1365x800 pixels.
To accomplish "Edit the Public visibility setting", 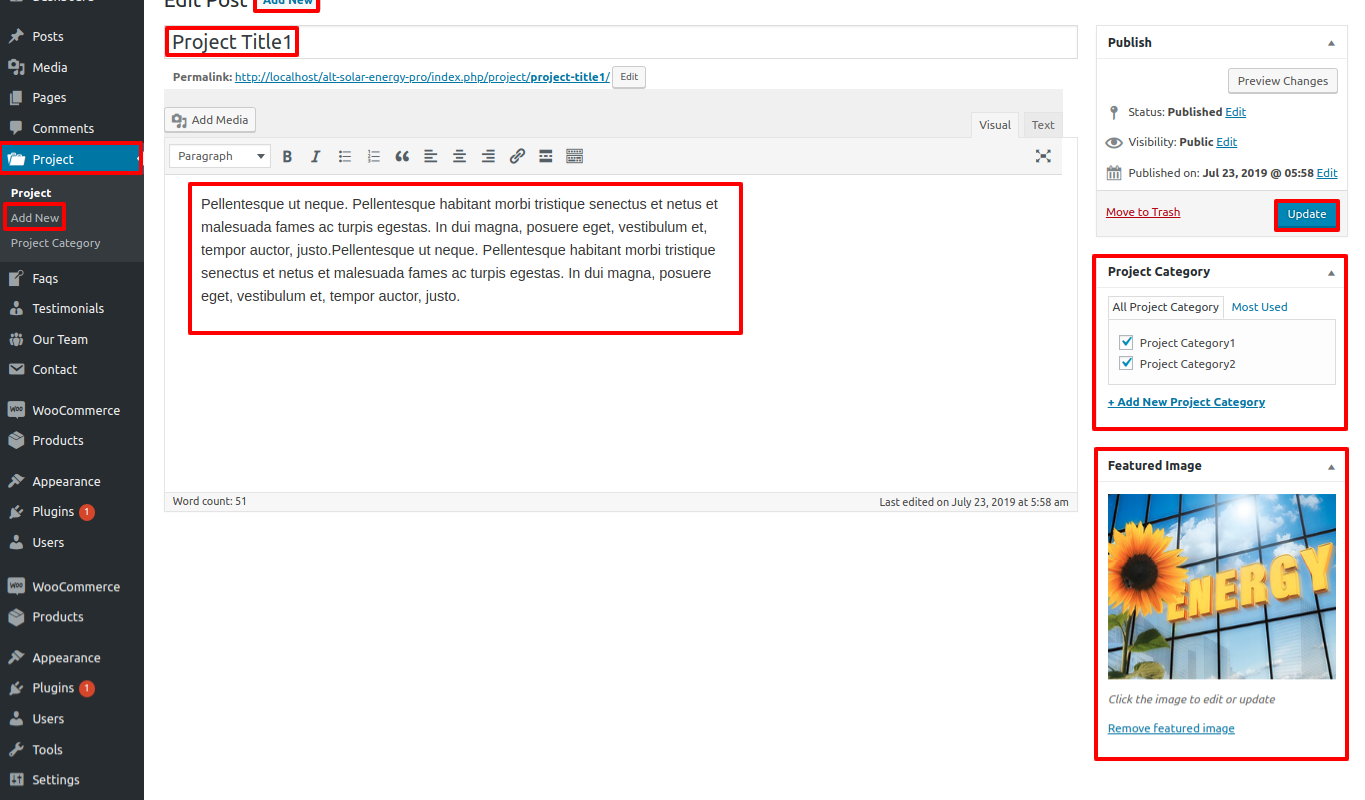I will [x=1227, y=142].
